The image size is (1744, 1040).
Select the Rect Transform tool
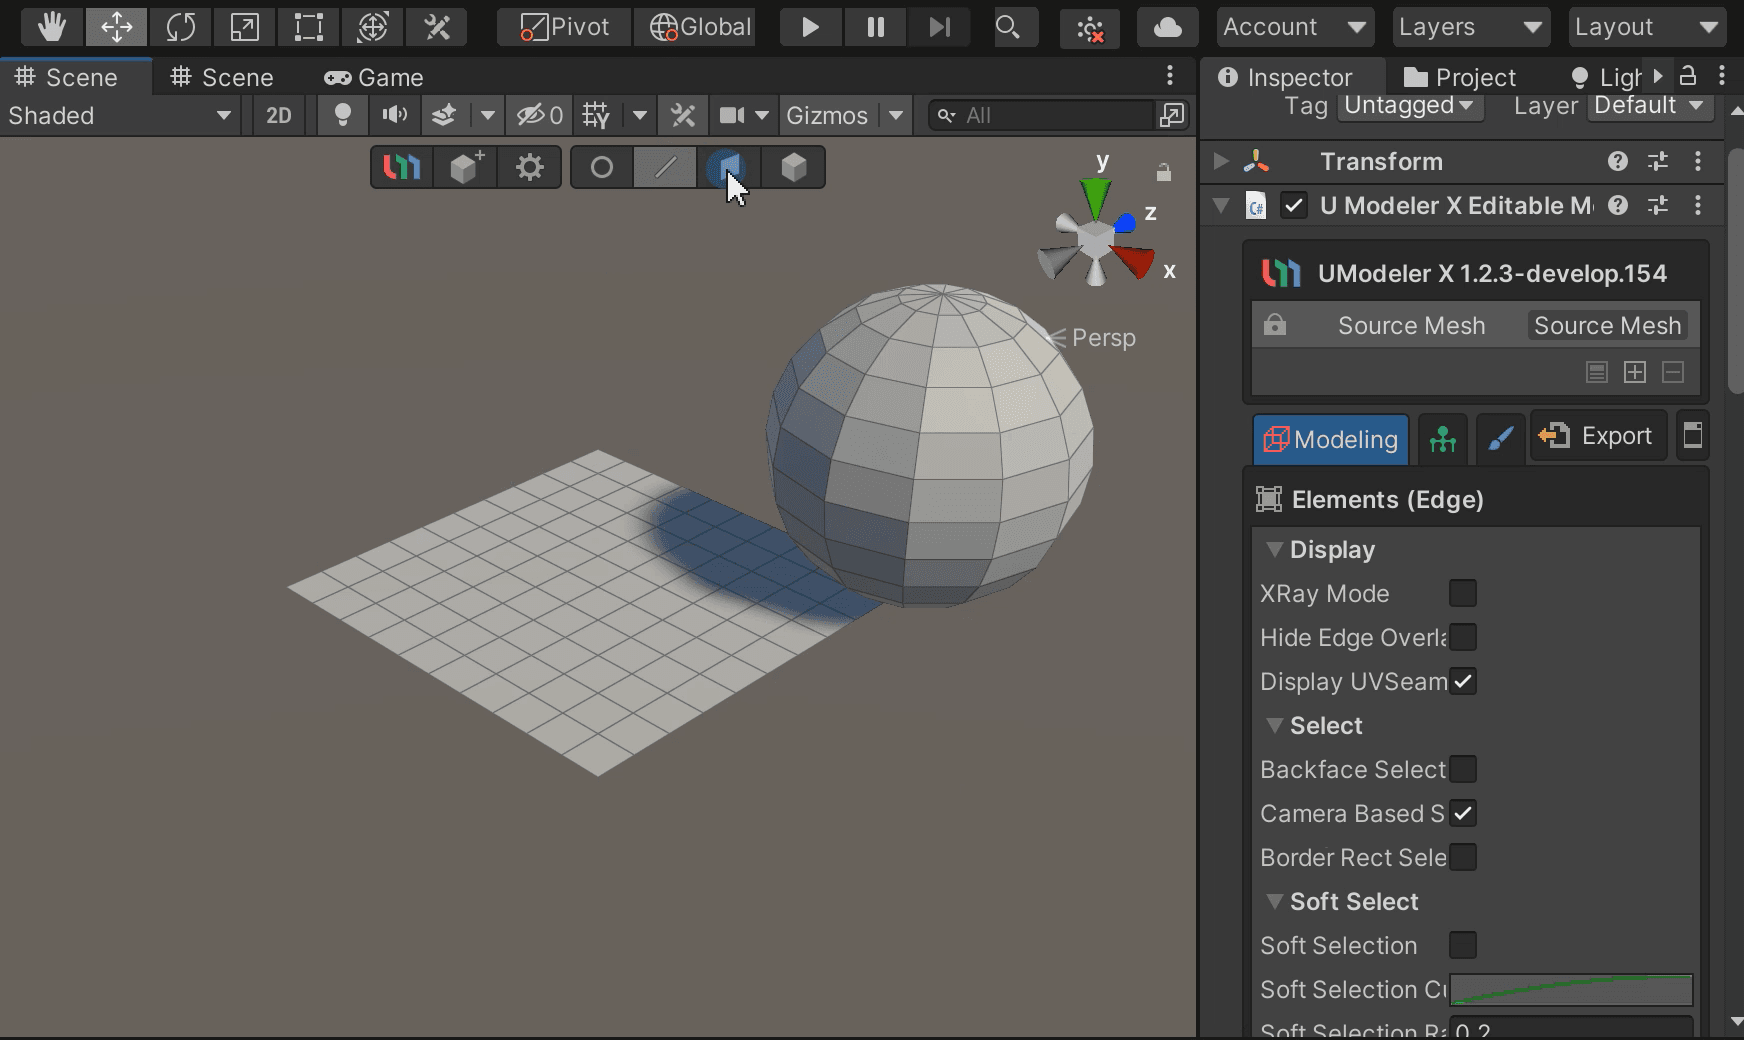point(308,27)
